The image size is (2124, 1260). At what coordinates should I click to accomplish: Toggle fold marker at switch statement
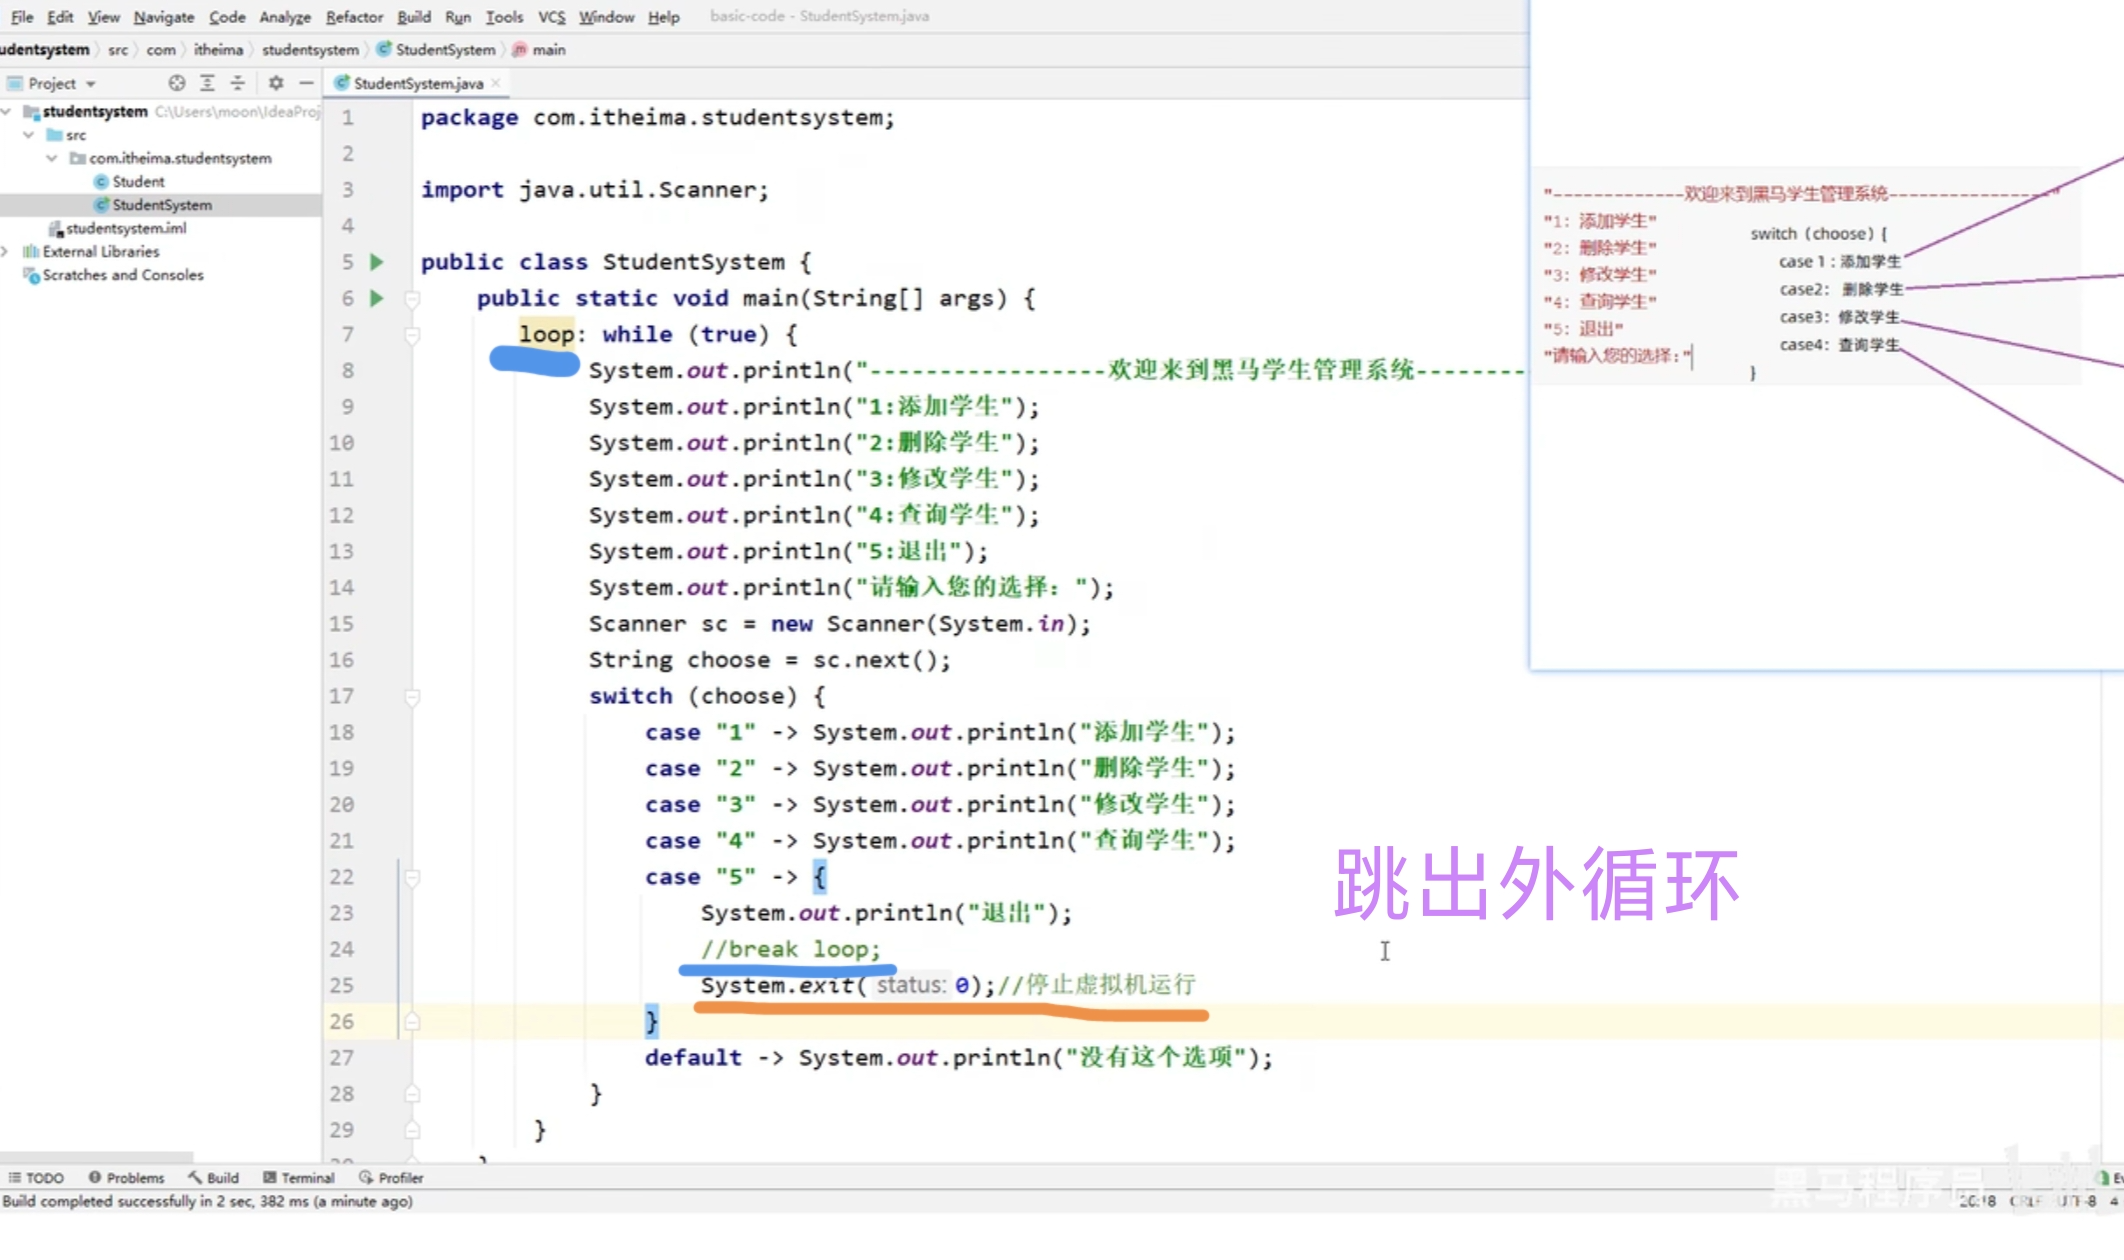[412, 696]
